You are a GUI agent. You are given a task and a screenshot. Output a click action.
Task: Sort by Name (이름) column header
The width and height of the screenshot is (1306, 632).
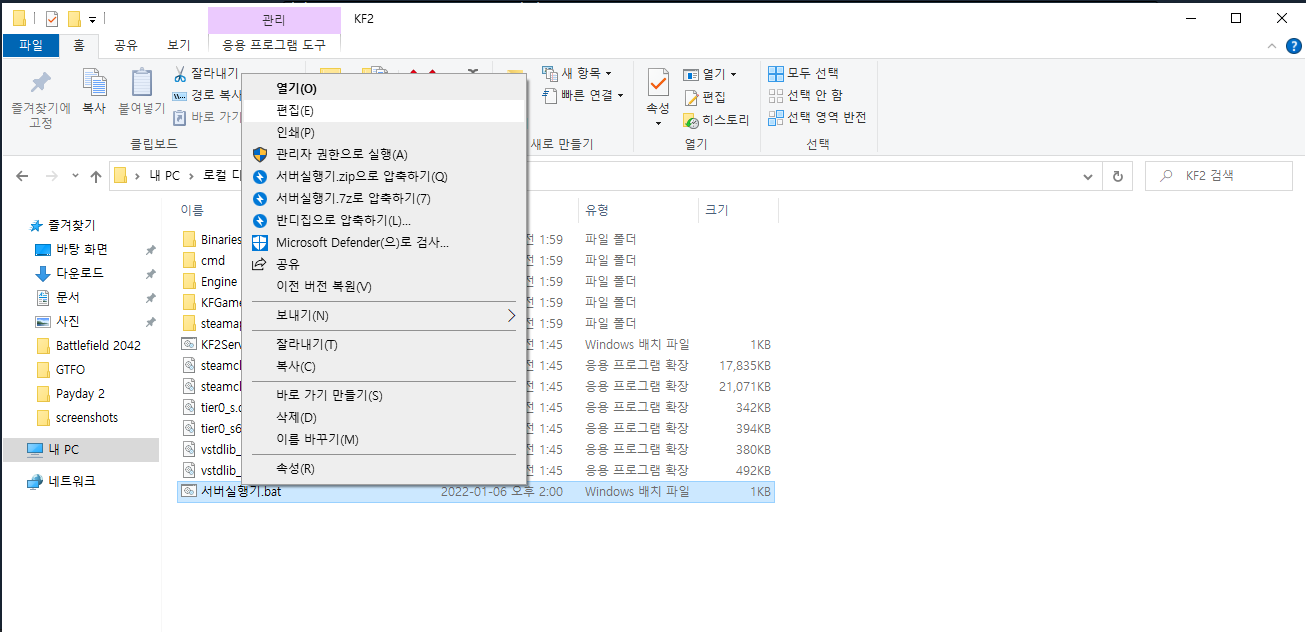point(192,210)
